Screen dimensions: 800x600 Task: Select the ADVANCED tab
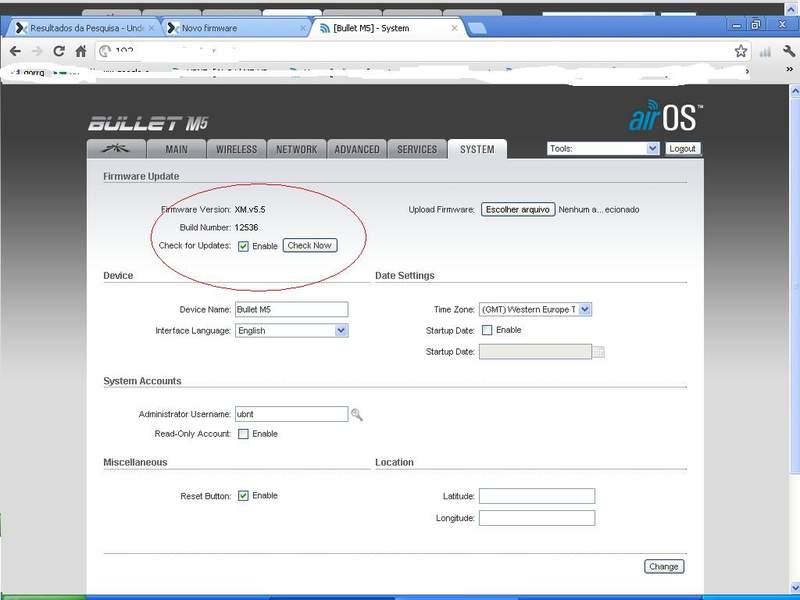click(x=357, y=149)
